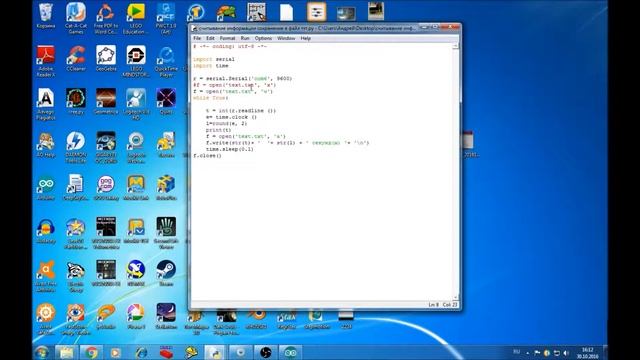Select the Advego Plagiatus desktop icon
The width and height of the screenshot is (640, 360).
click(x=46, y=104)
